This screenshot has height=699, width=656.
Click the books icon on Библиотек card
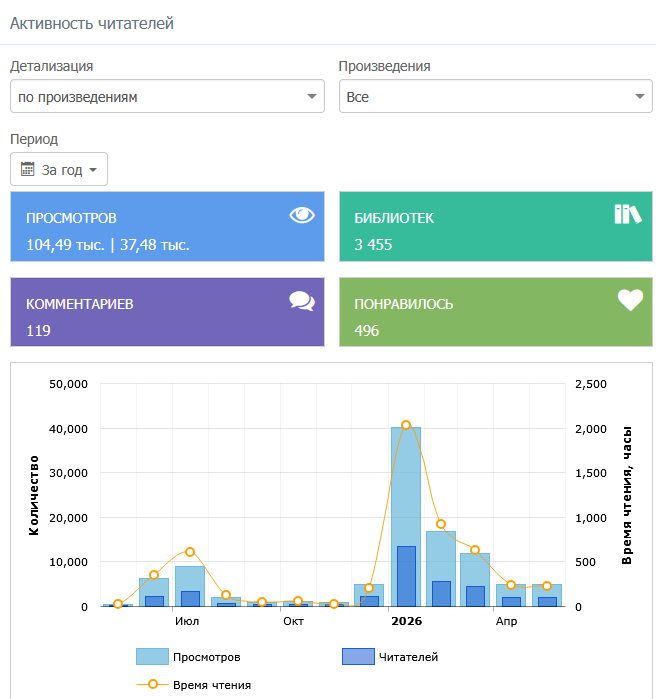(627, 214)
